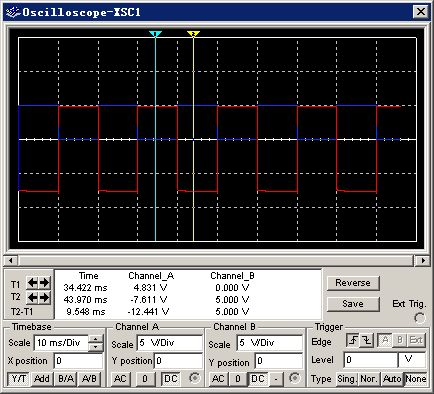Increase Timebase scale with up stepper

pos(96,339)
